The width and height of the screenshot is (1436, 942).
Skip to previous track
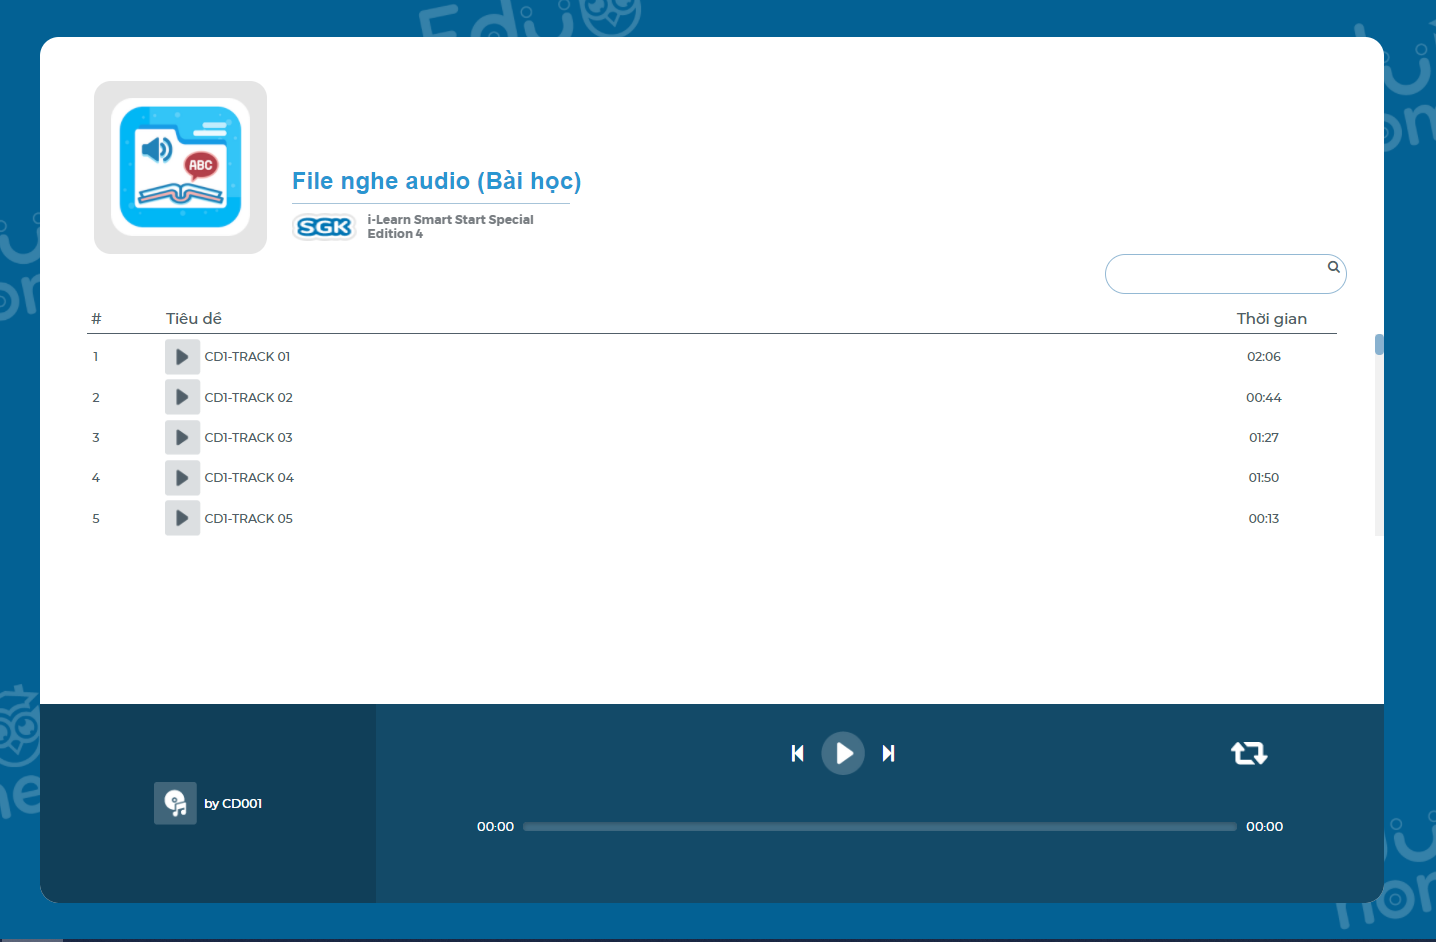[x=797, y=753]
